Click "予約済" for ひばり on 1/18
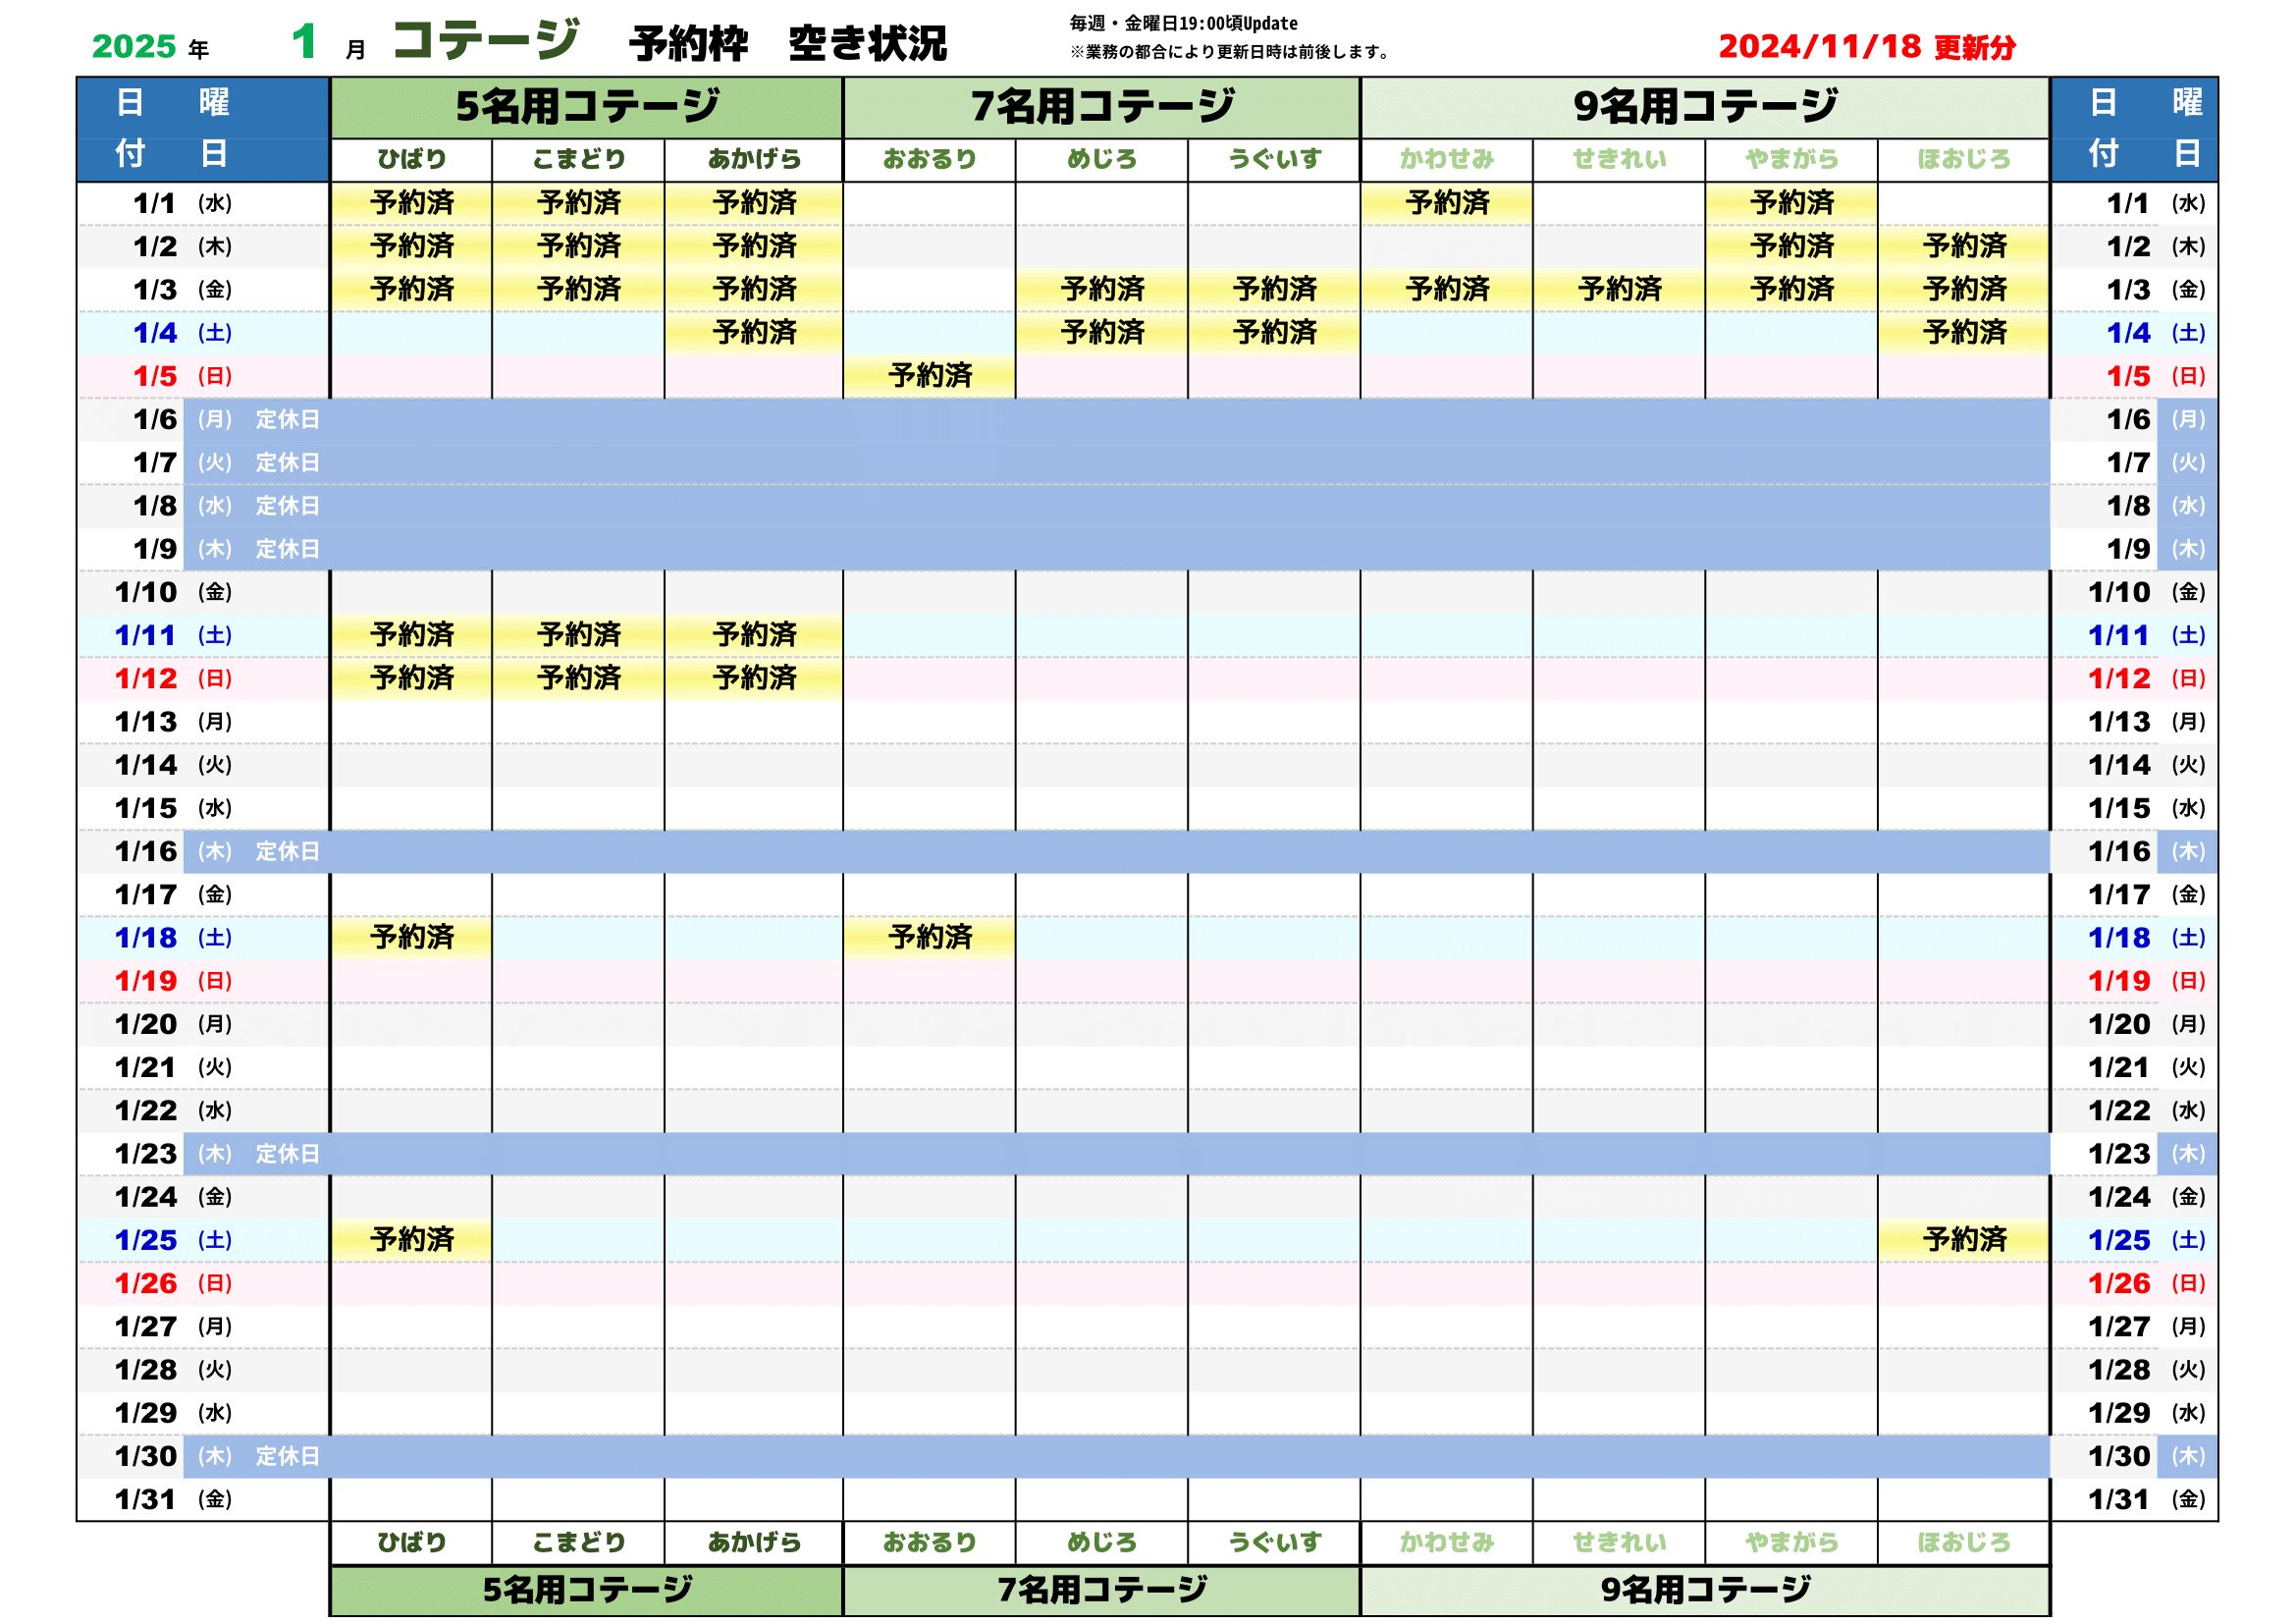This screenshot has height=1624, width=2296. tap(412, 938)
